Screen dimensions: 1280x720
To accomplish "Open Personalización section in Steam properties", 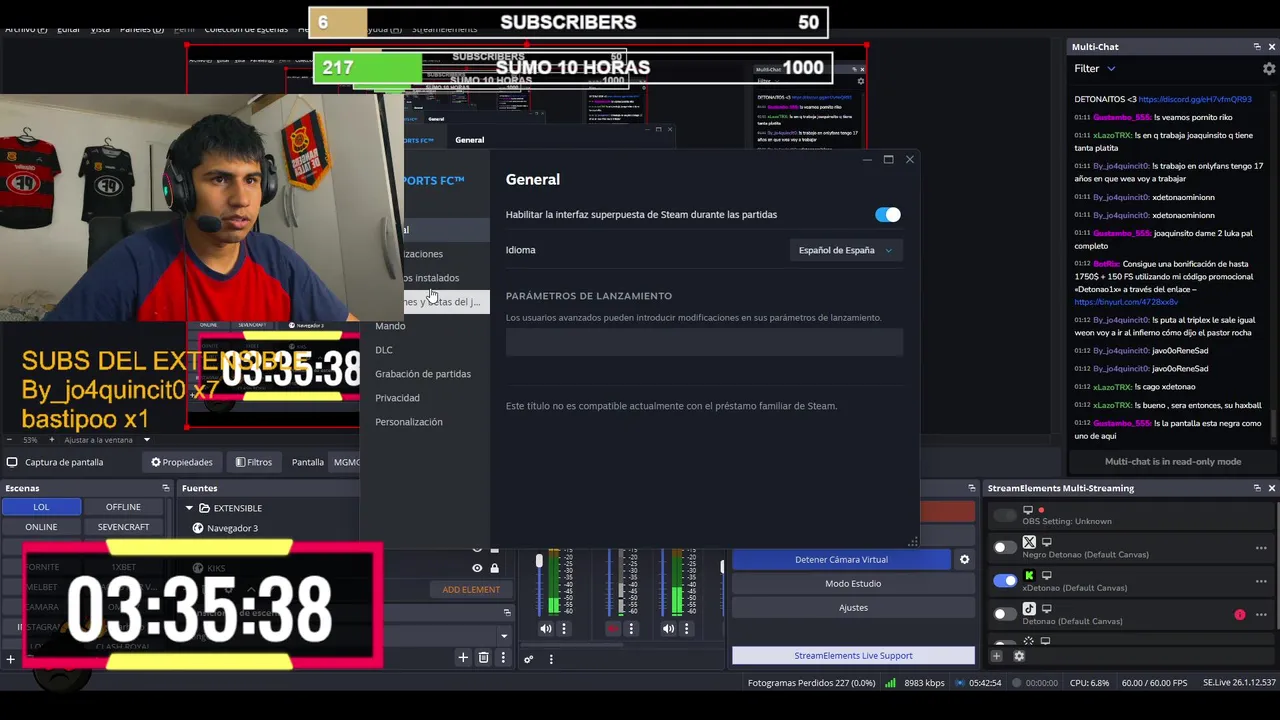I will click(409, 422).
